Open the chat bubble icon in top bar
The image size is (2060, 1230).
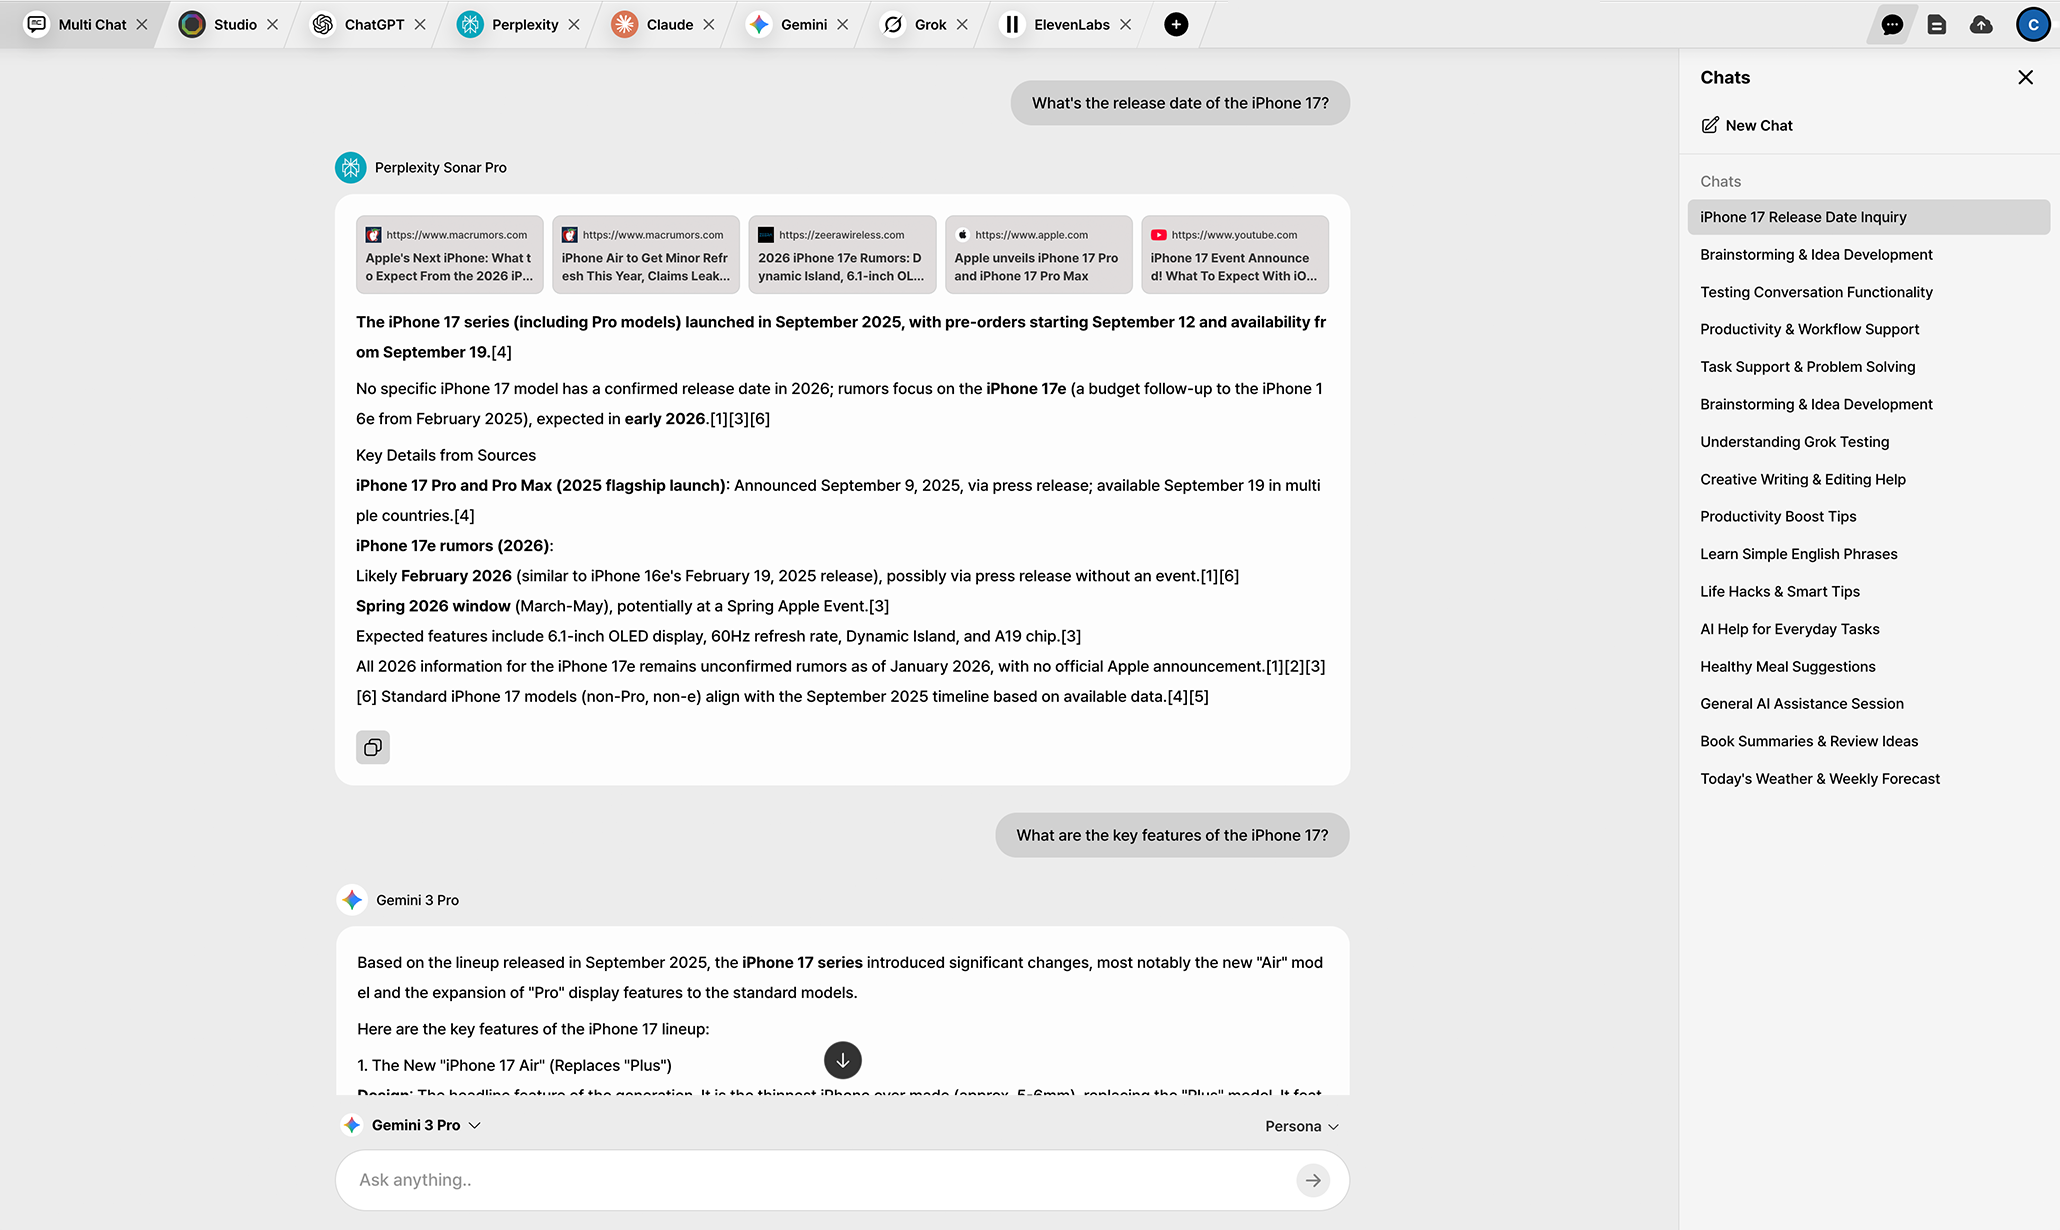click(1891, 25)
